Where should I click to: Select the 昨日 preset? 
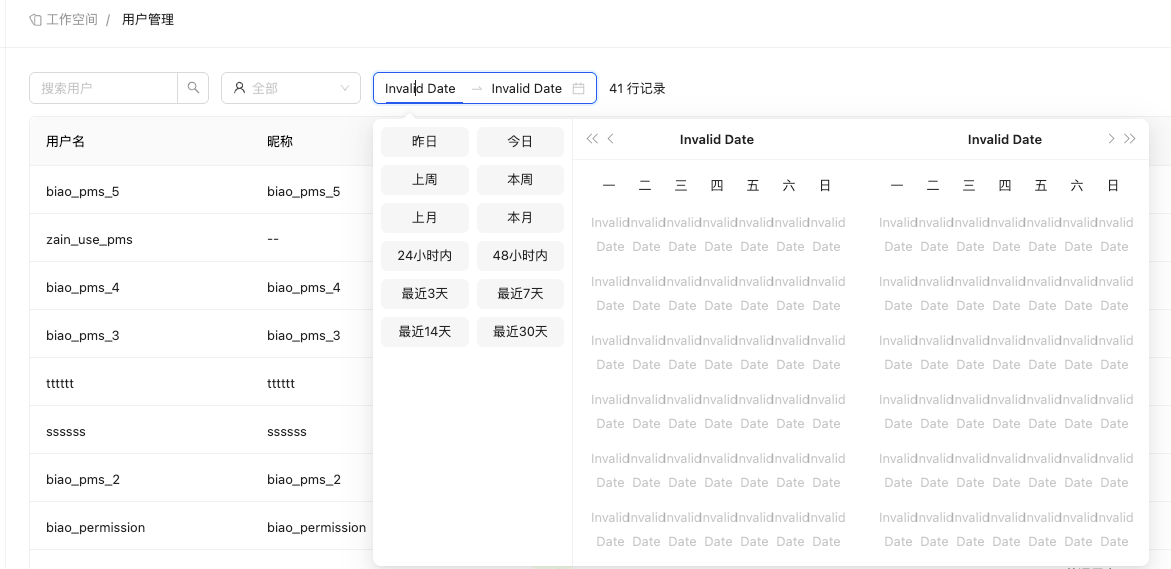425,142
